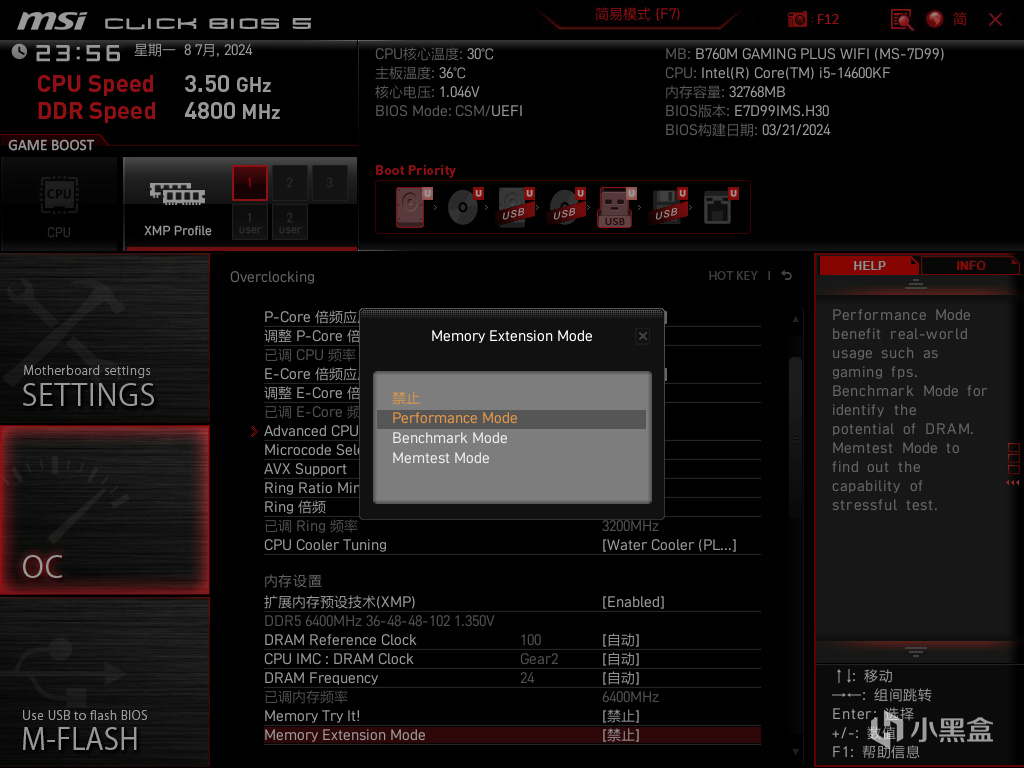The image size is (1024, 768).
Task: Switch to 简易模式 (F7) easy mode
Action: click(x=637, y=14)
